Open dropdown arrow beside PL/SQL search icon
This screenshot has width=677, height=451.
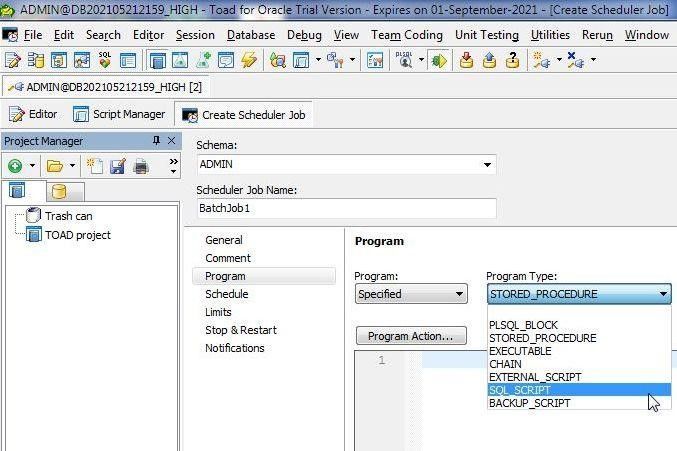tap(421, 60)
